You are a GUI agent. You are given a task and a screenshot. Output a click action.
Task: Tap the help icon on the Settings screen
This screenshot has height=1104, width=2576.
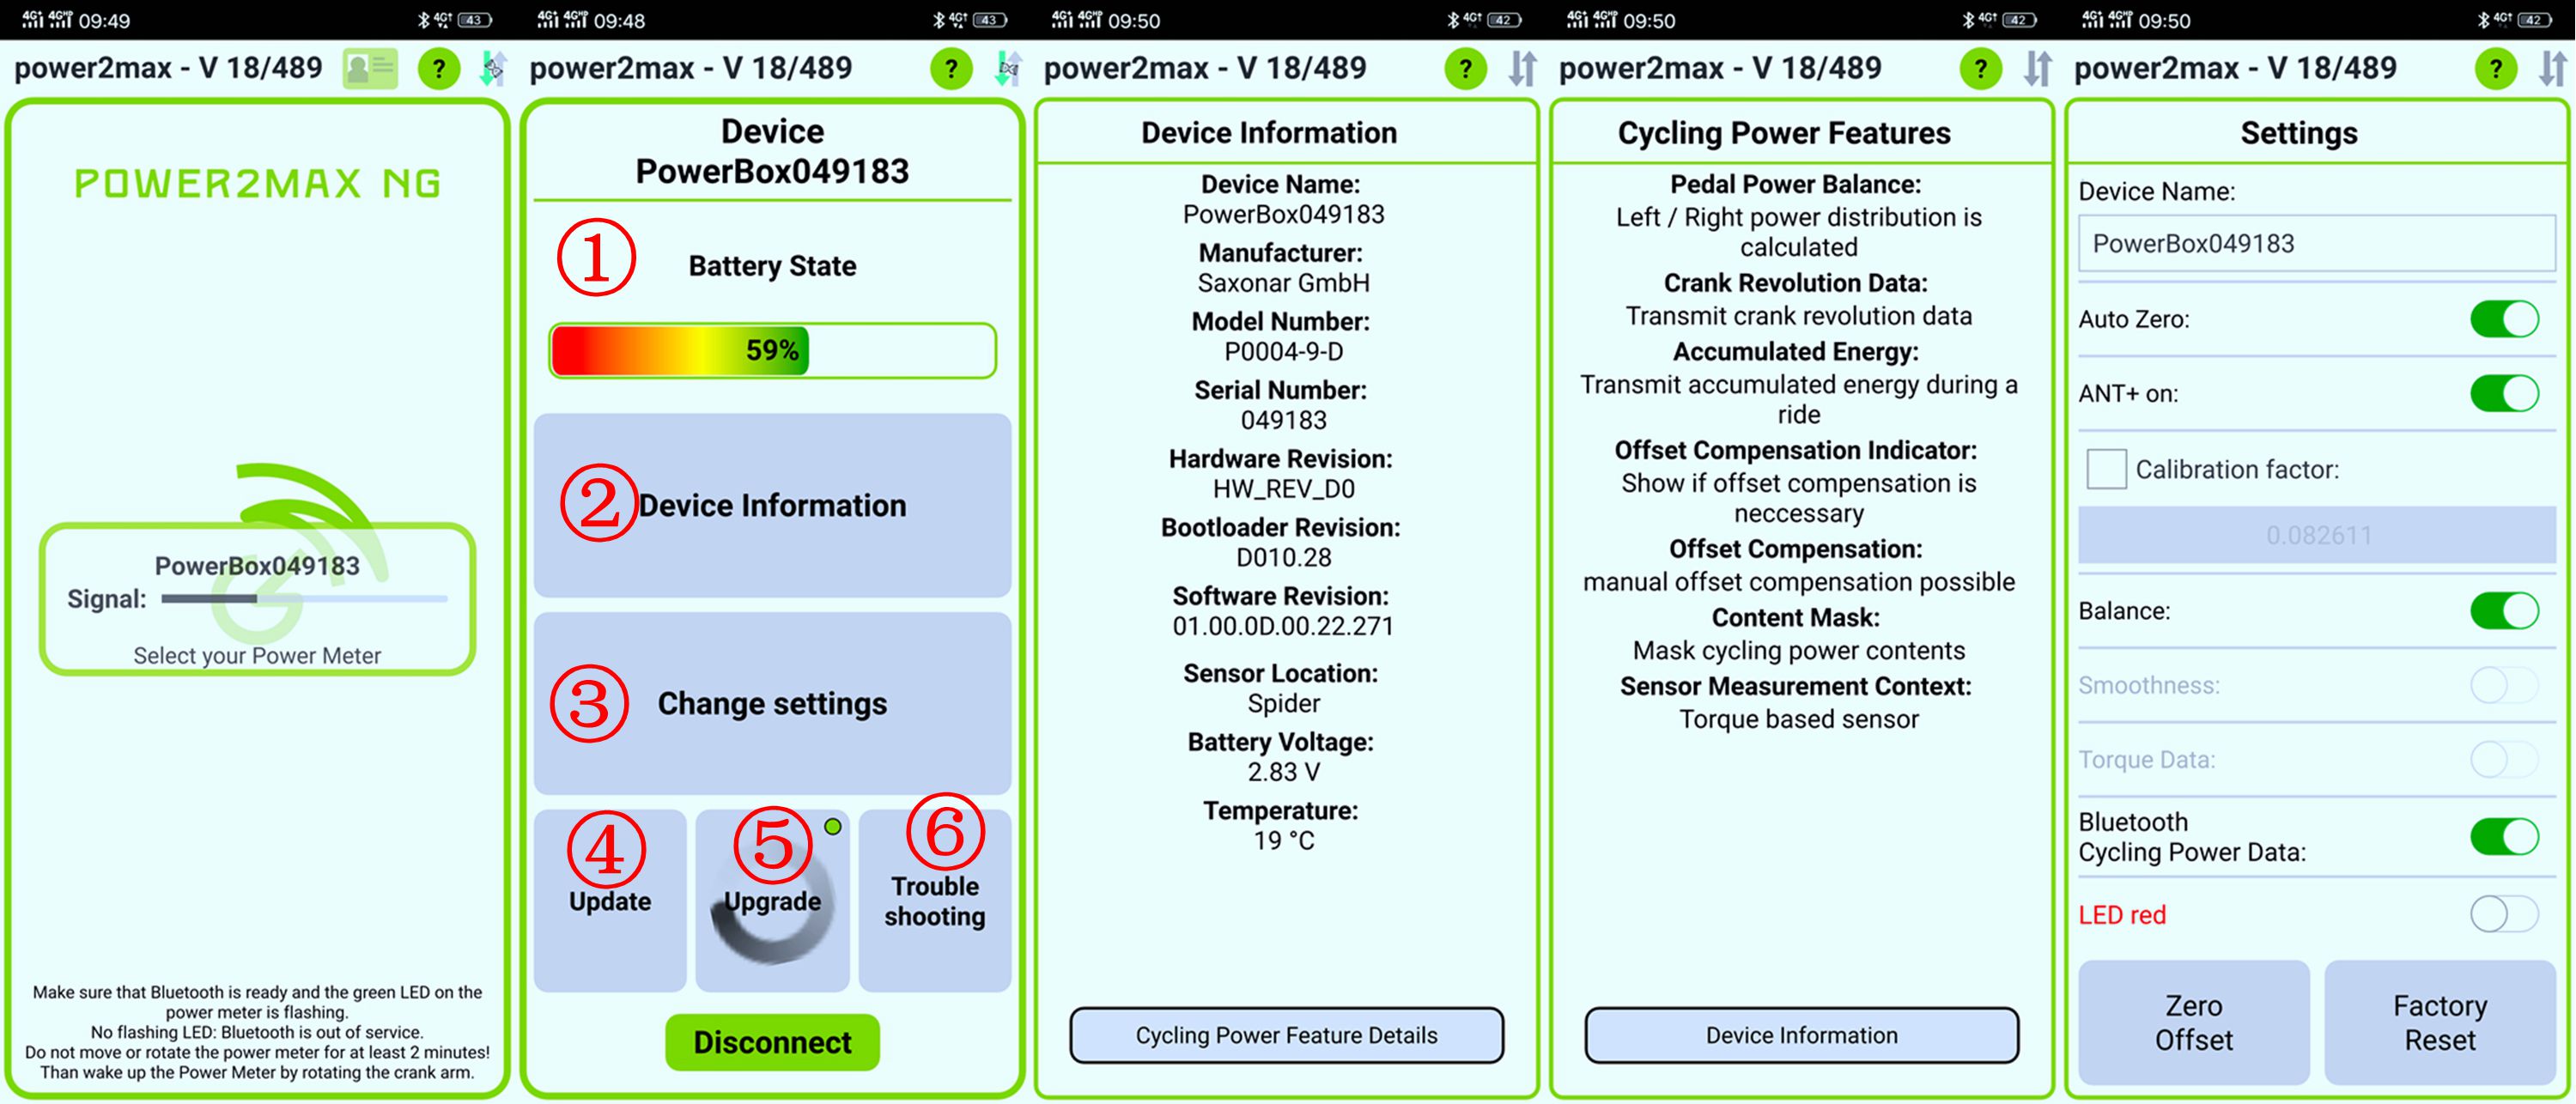pos(2496,69)
